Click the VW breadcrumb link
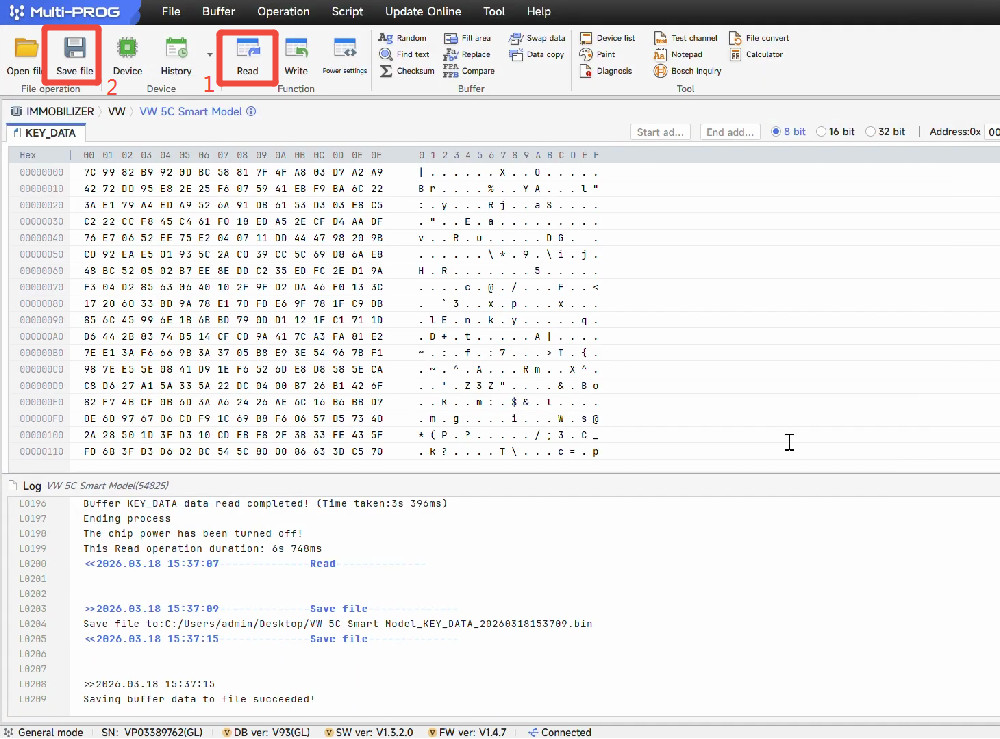Screen dimensions: 1000x739 click(x=117, y=111)
